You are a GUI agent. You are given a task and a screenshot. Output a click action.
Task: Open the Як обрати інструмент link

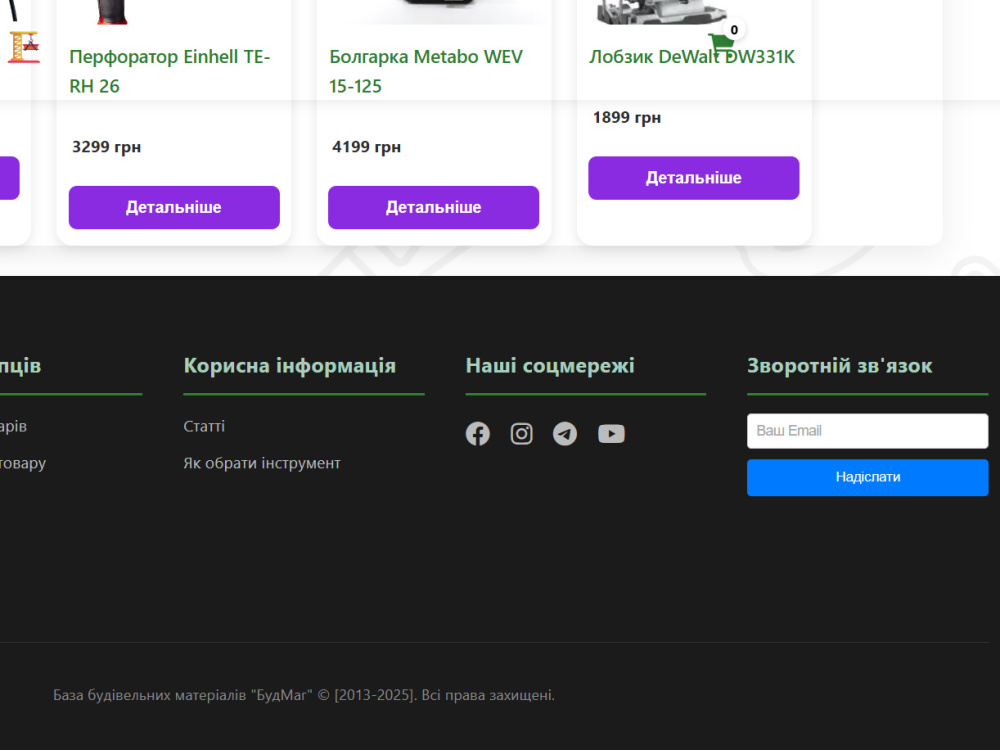pos(262,463)
